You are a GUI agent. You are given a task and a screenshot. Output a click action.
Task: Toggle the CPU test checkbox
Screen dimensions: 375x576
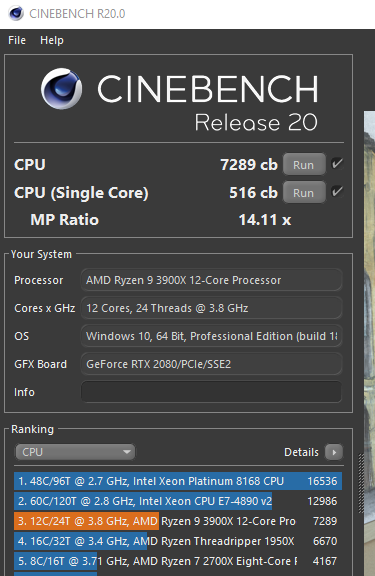tap(337, 163)
